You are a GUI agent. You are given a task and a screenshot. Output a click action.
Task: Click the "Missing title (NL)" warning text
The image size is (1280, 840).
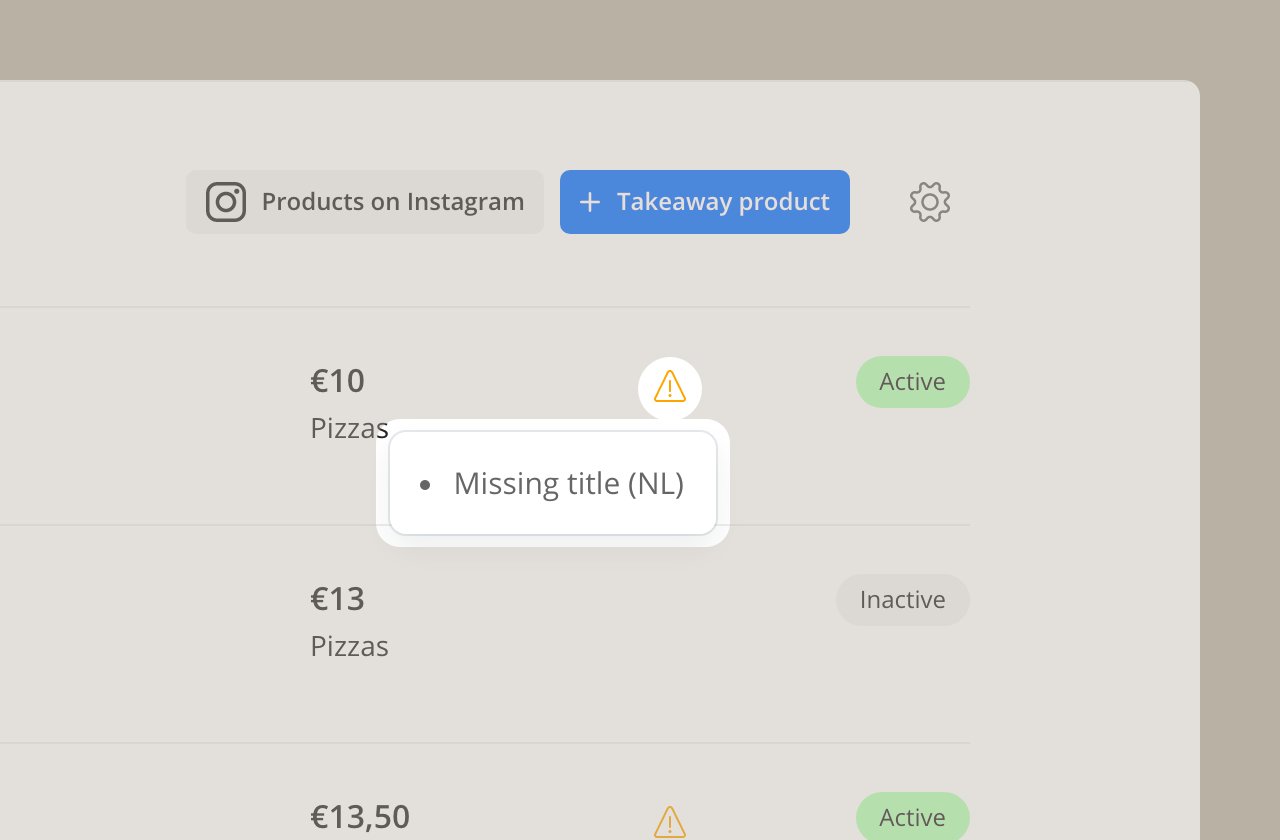click(569, 484)
